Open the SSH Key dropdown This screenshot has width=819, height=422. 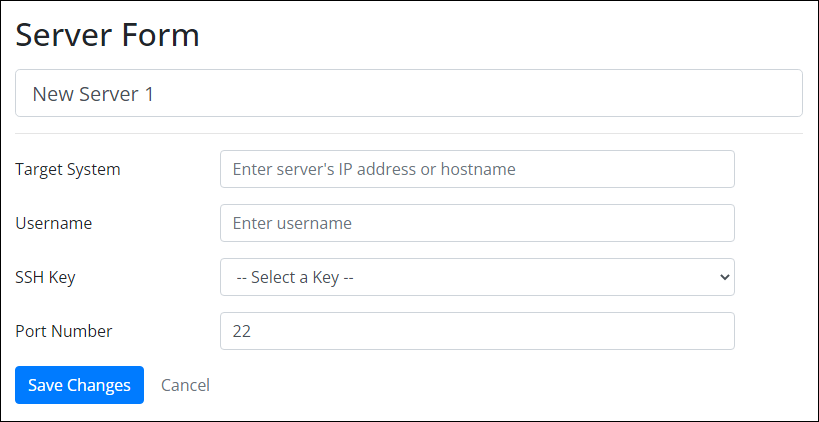(x=477, y=277)
